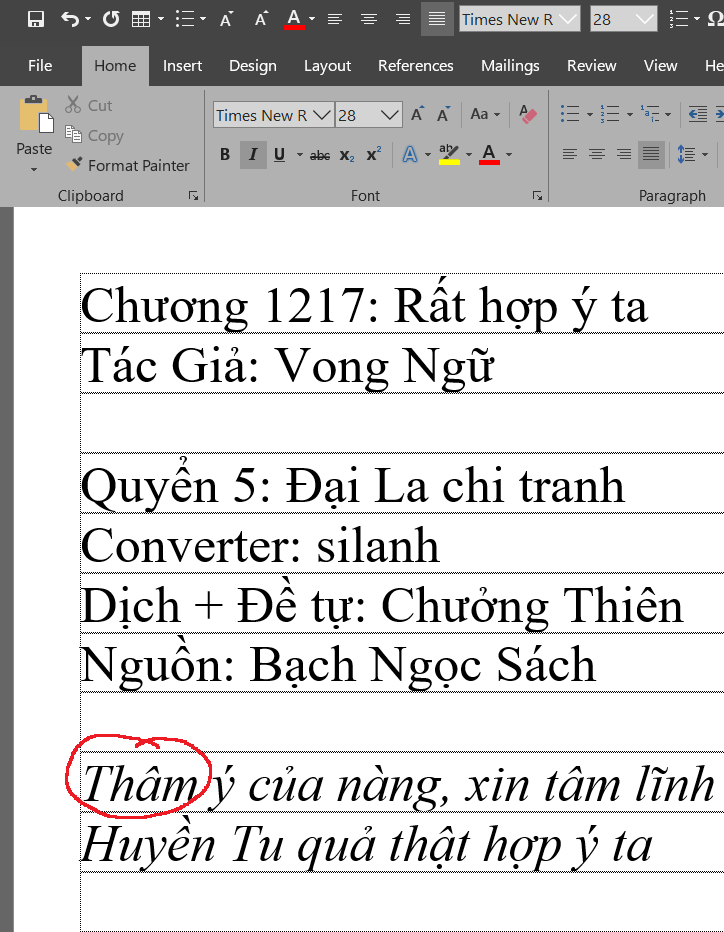Click the Cut button
724x932 pixels.
89,105
